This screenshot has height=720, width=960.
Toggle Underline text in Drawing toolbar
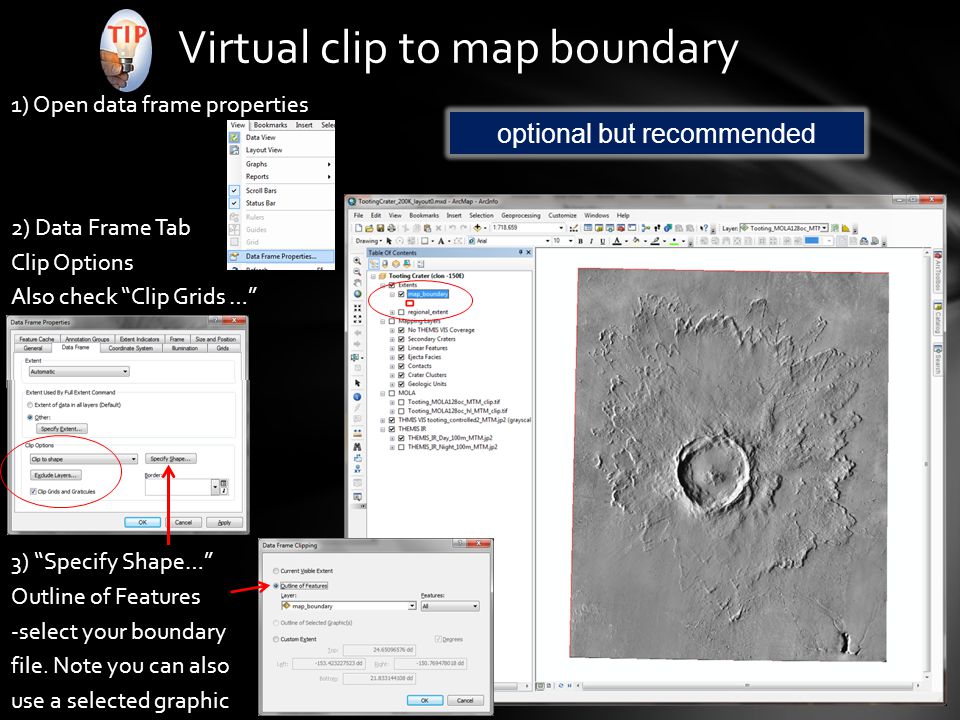pyautogui.click(x=602, y=241)
